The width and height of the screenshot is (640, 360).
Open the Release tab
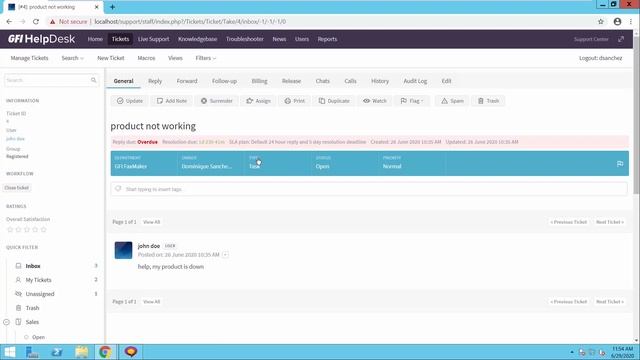pyautogui.click(x=291, y=81)
